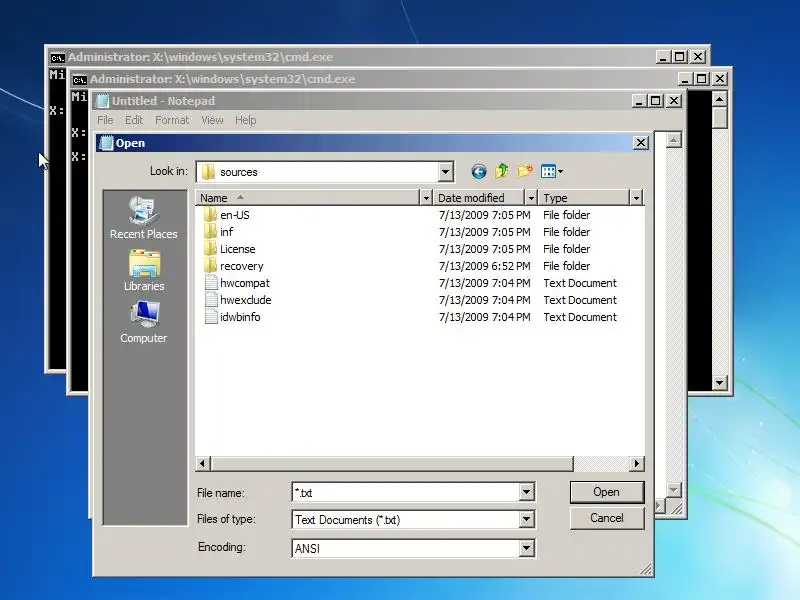Click '7/13/2009 6:52 PM' date of recovery

point(484,266)
